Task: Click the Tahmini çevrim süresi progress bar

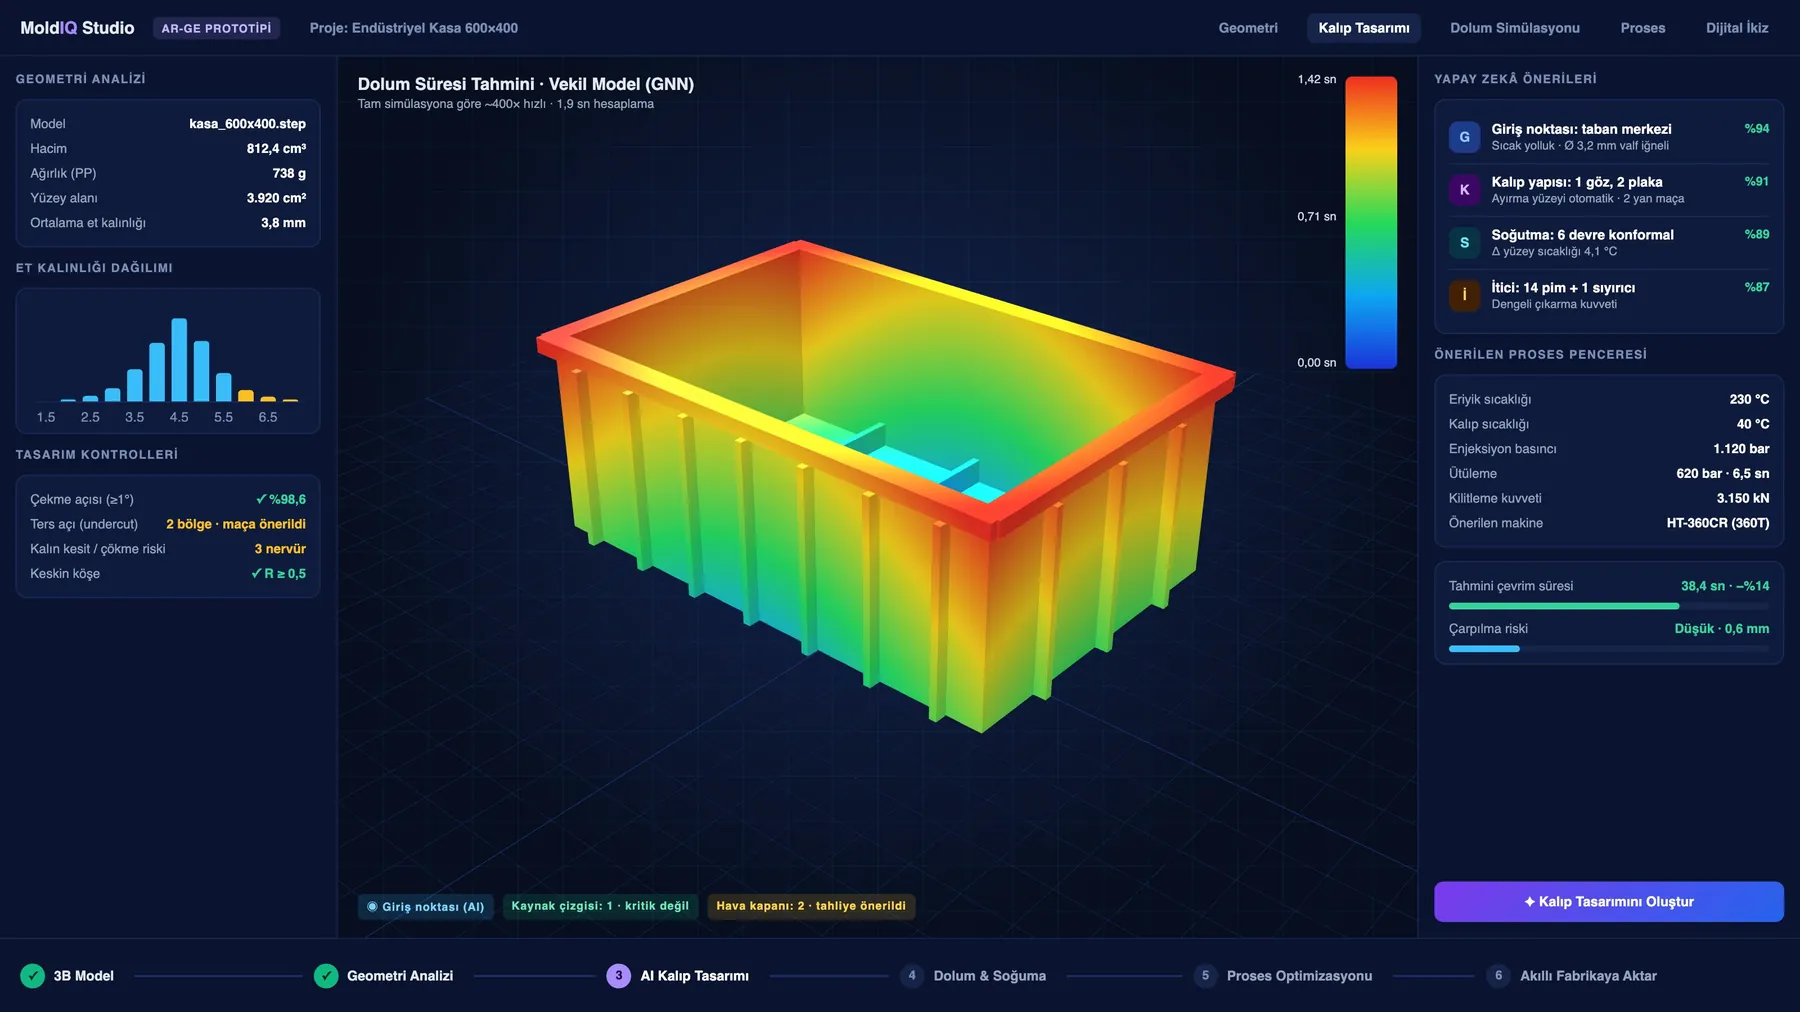Action: tap(1608, 606)
